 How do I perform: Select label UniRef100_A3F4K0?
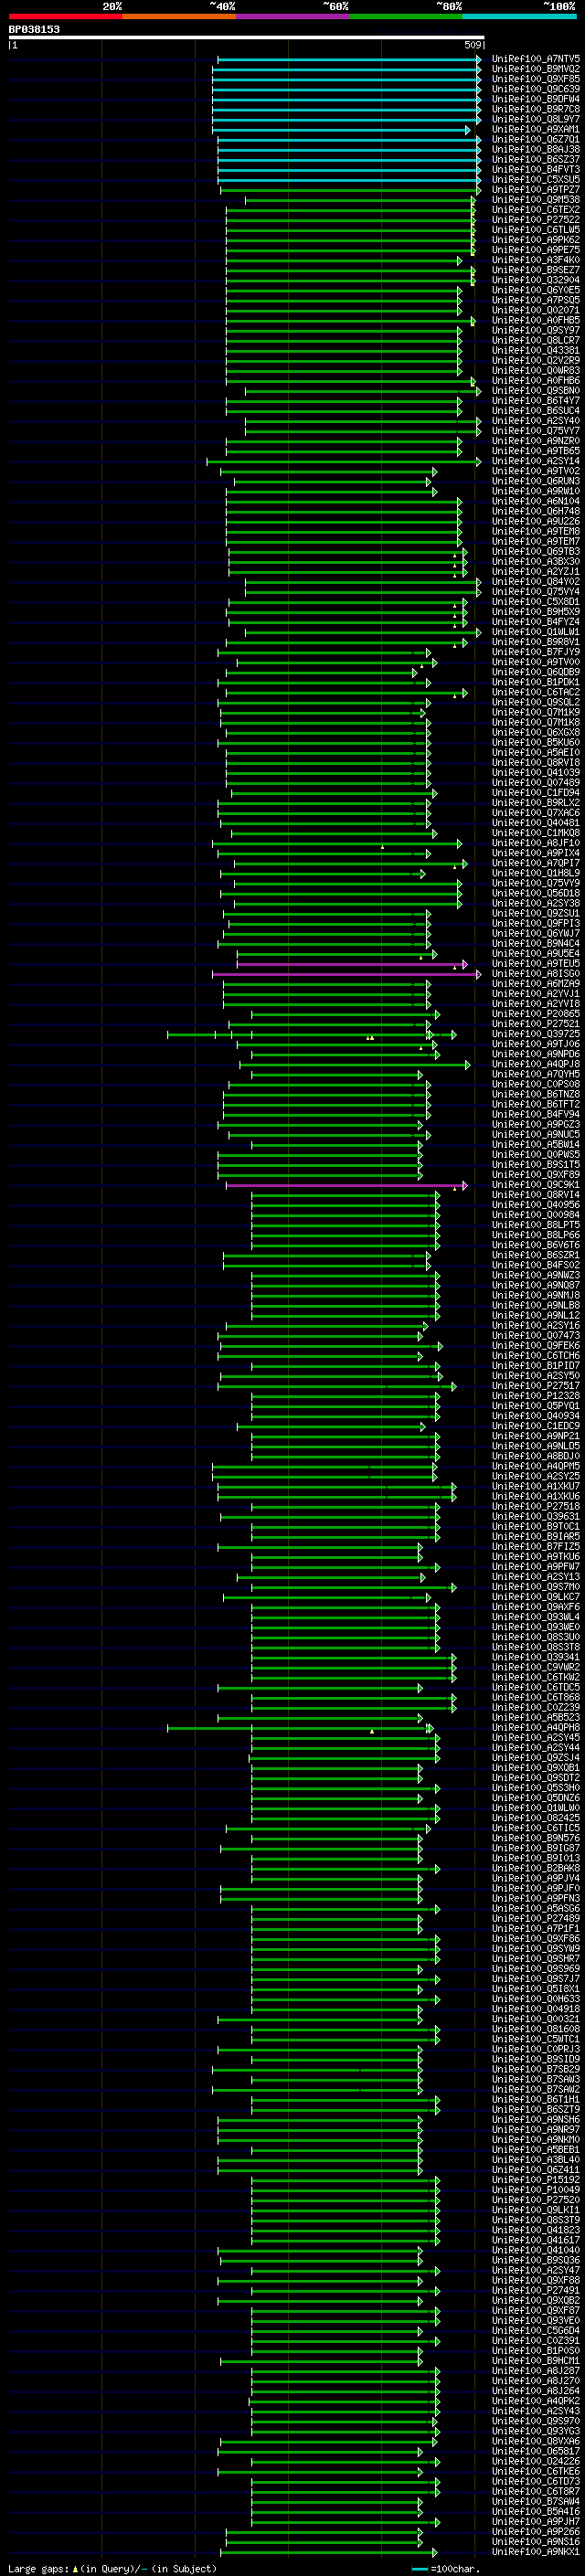(535, 260)
